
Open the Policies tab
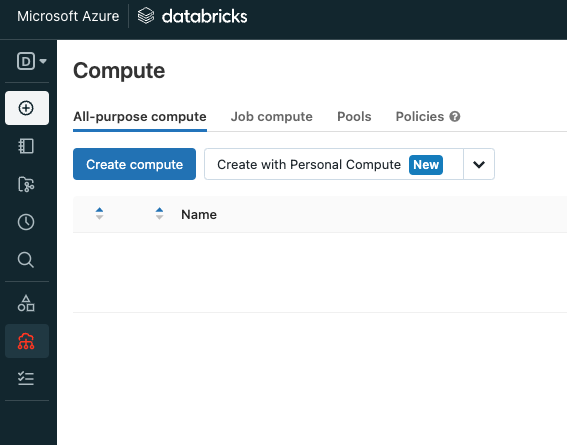coord(419,117)
